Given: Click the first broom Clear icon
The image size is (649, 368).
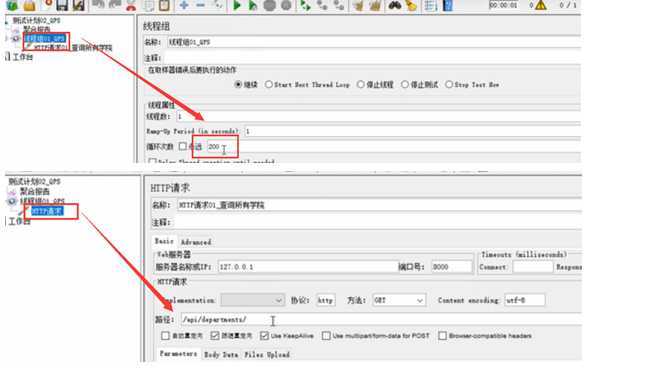Looking at the screenshot, I should pyautogui.click(x=358, y=5).
